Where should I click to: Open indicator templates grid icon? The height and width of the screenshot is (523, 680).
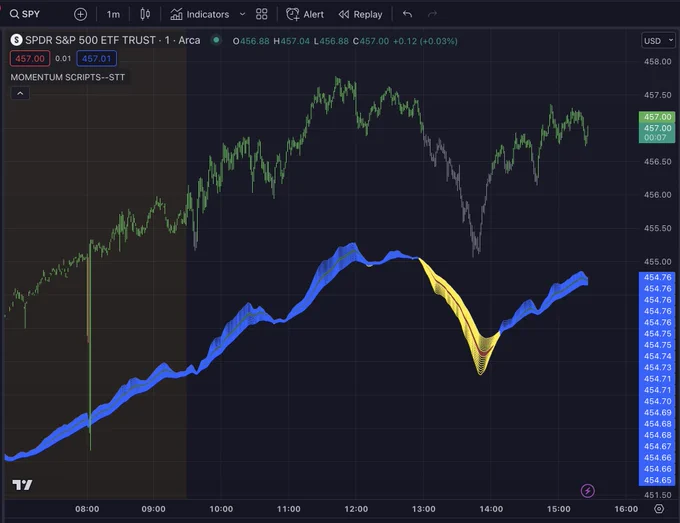point(262,14)
